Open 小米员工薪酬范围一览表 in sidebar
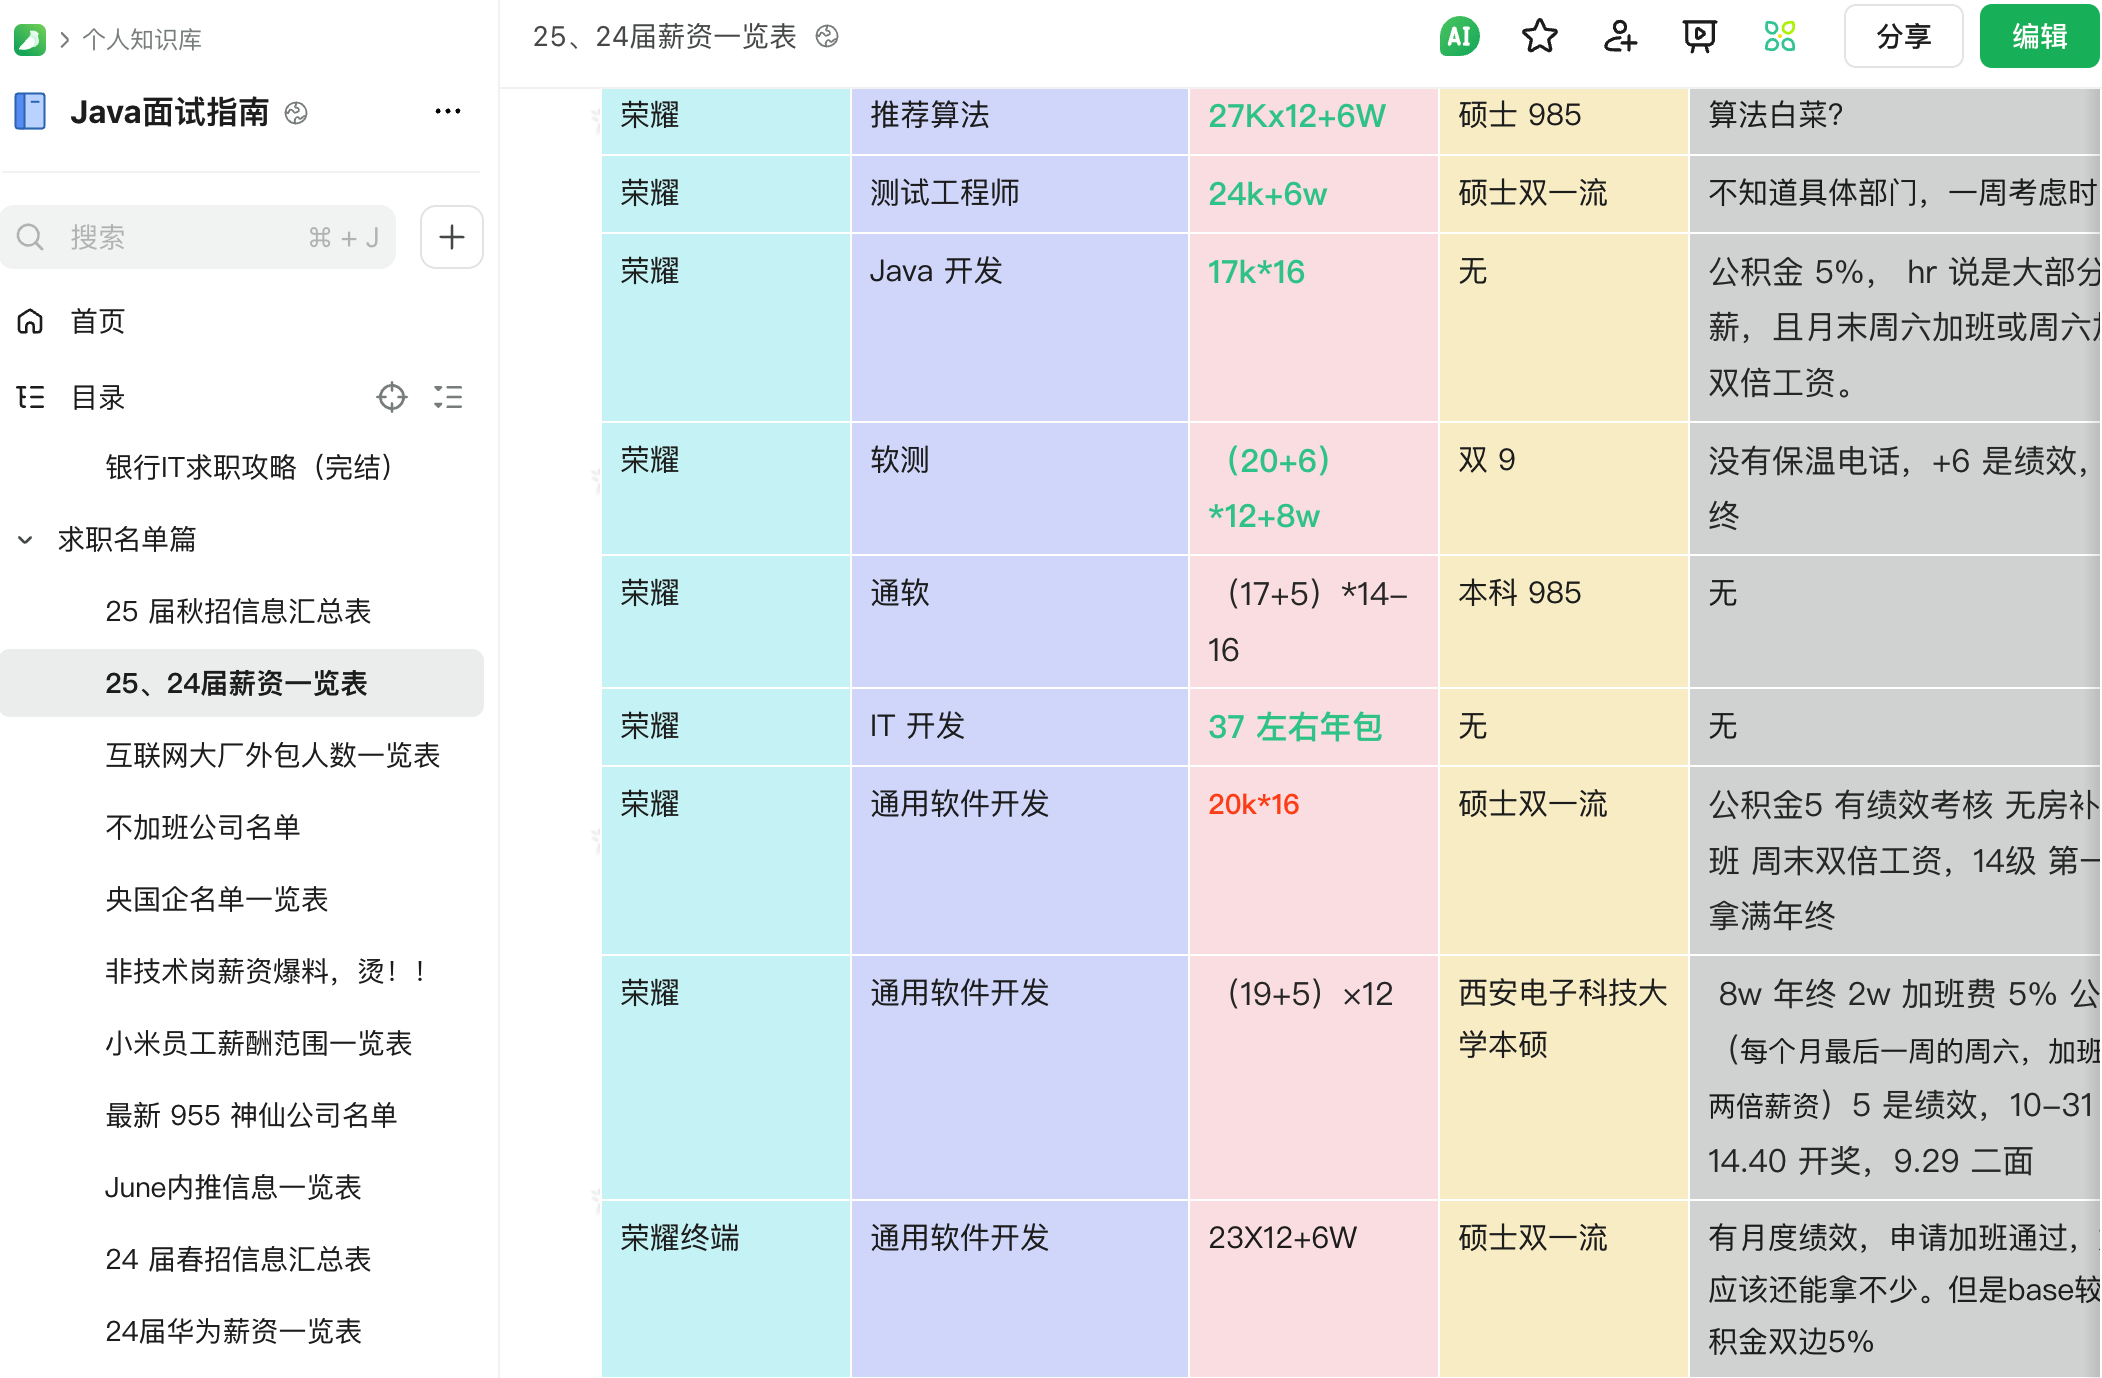 pos(258,1043)
